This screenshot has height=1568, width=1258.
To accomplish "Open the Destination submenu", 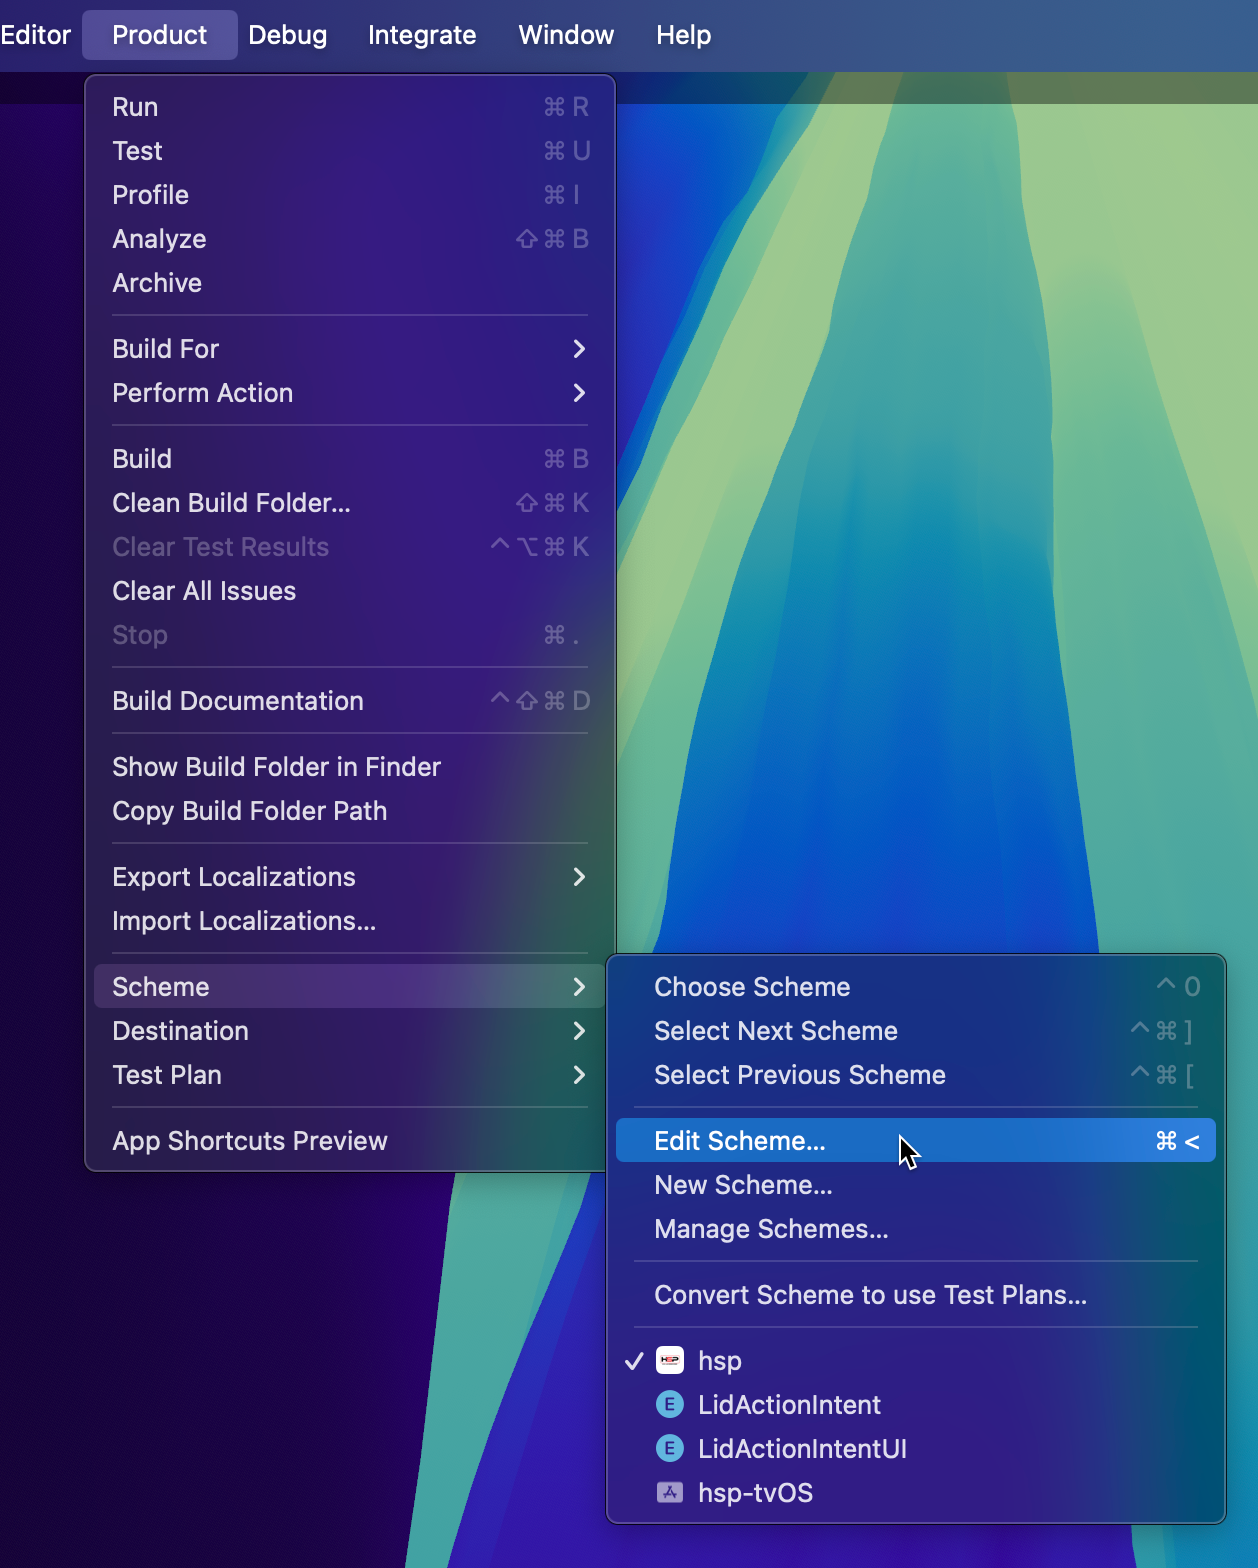I will point(350,1031).
